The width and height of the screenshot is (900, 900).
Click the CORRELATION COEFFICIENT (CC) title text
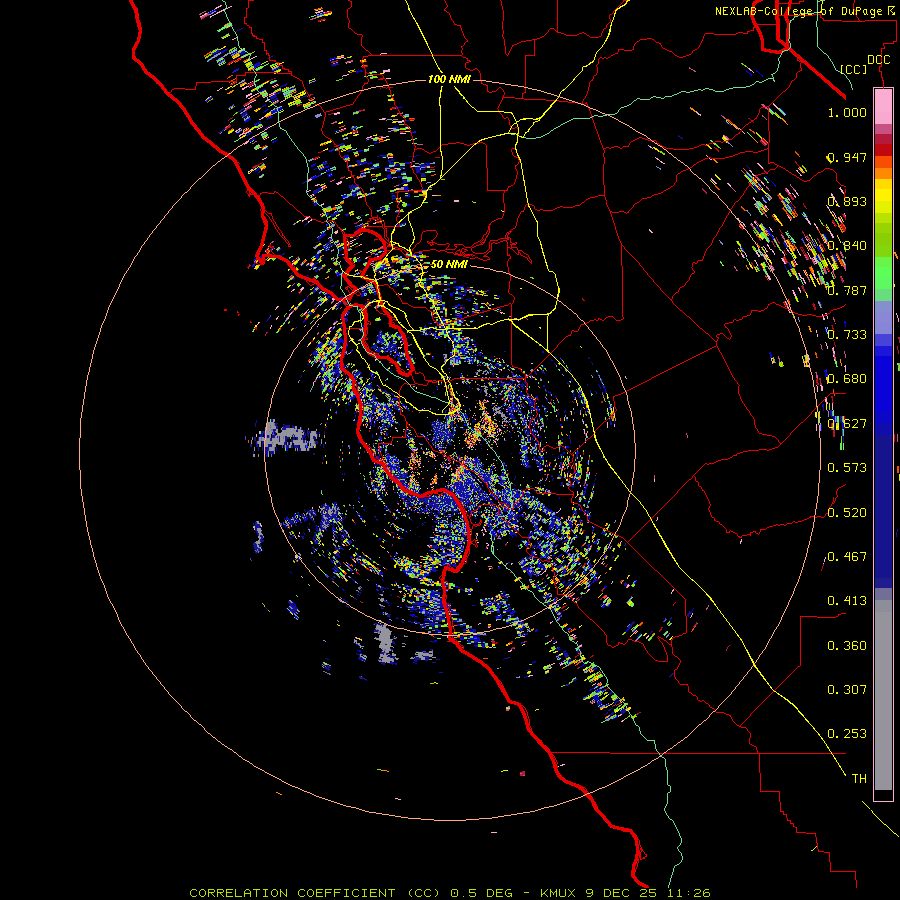tap(315, 893)
